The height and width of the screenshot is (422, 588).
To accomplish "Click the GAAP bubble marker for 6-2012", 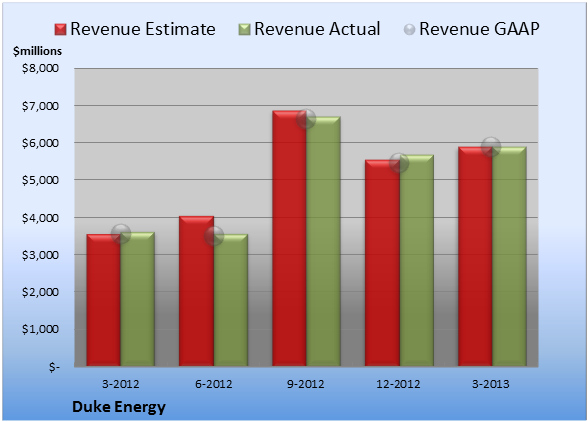I will [214, 236].
